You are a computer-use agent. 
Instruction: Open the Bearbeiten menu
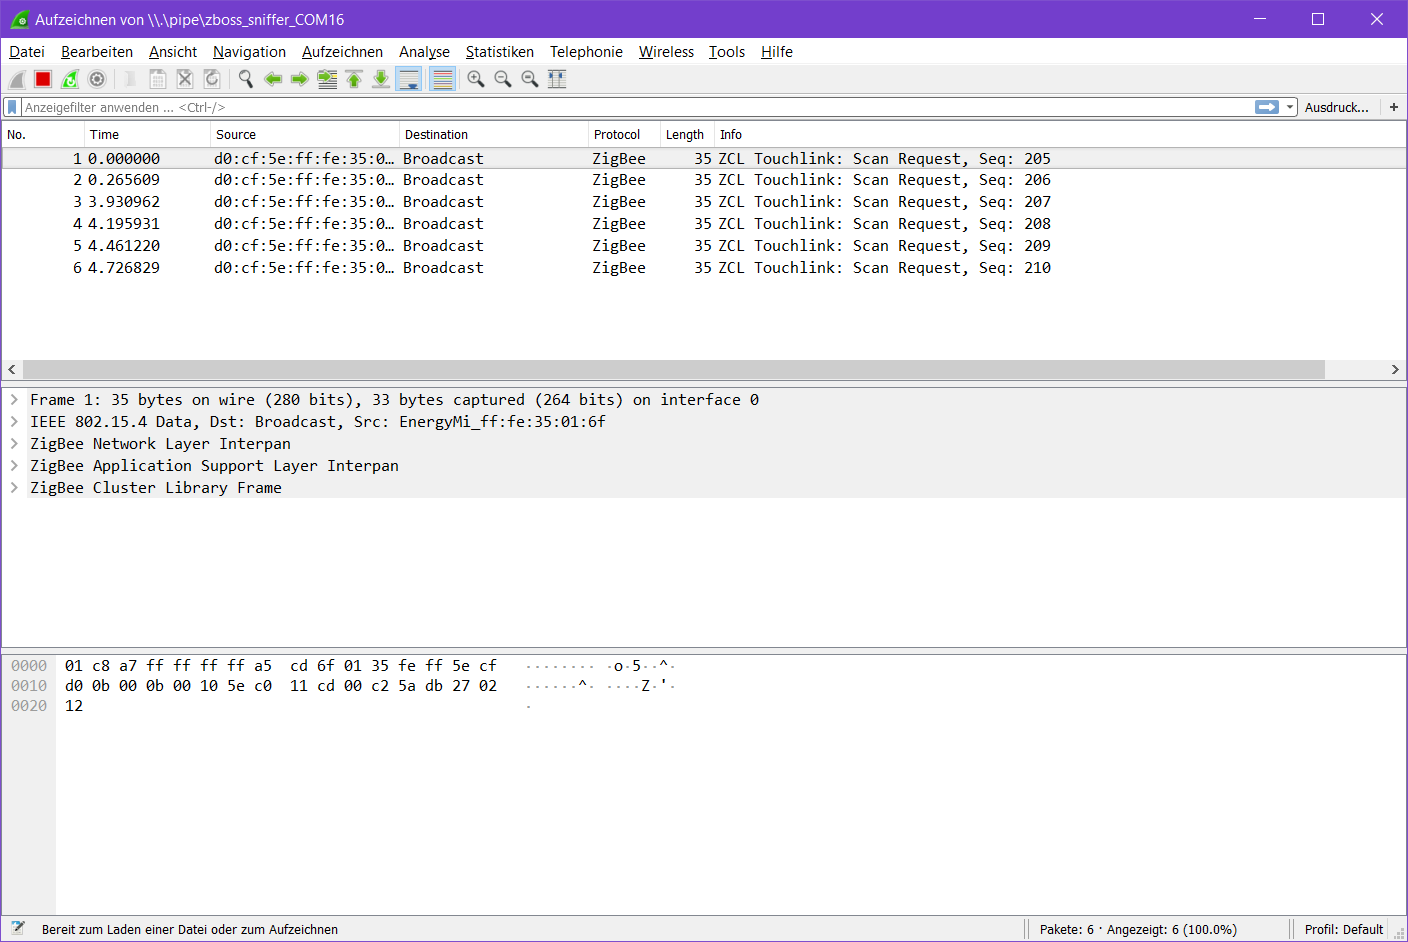(x=97, y=52)
